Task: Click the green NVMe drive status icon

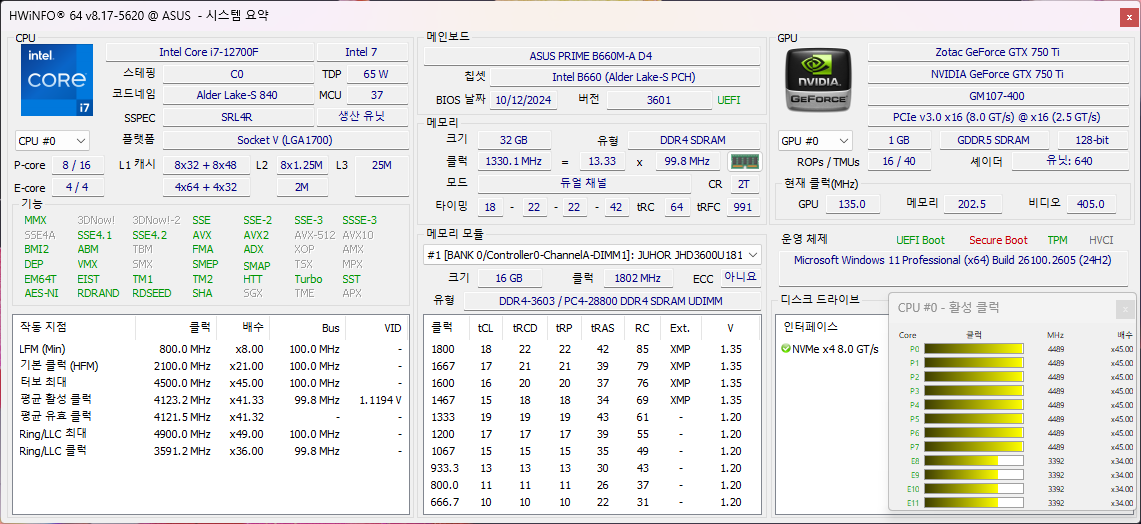Action: [785, 349]
